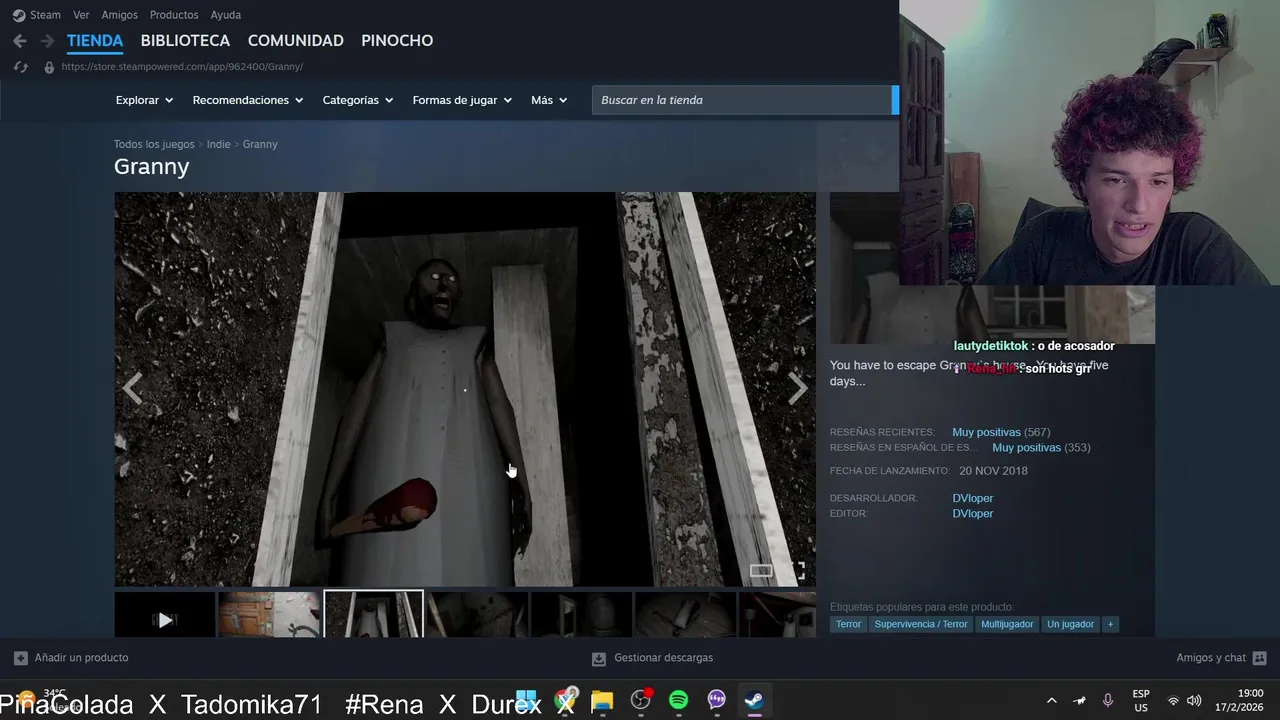The width and height of the screenshot is (1280, 720).
Task: Open the Ver menu
Action: point(81,15)
